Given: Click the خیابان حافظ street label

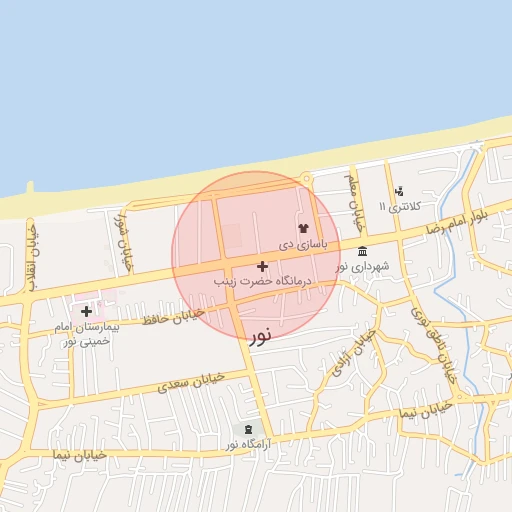Looking at the screenshot, I should [173, 317].
